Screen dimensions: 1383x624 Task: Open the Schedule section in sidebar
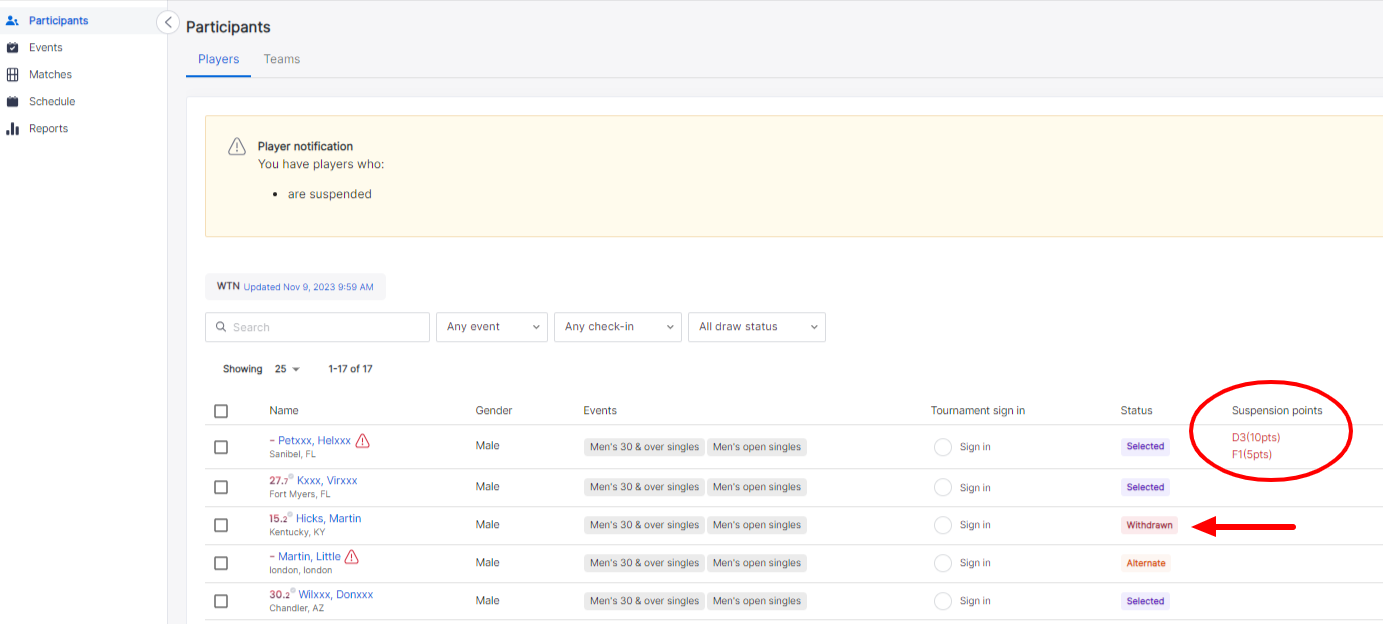tap(50, 101)
